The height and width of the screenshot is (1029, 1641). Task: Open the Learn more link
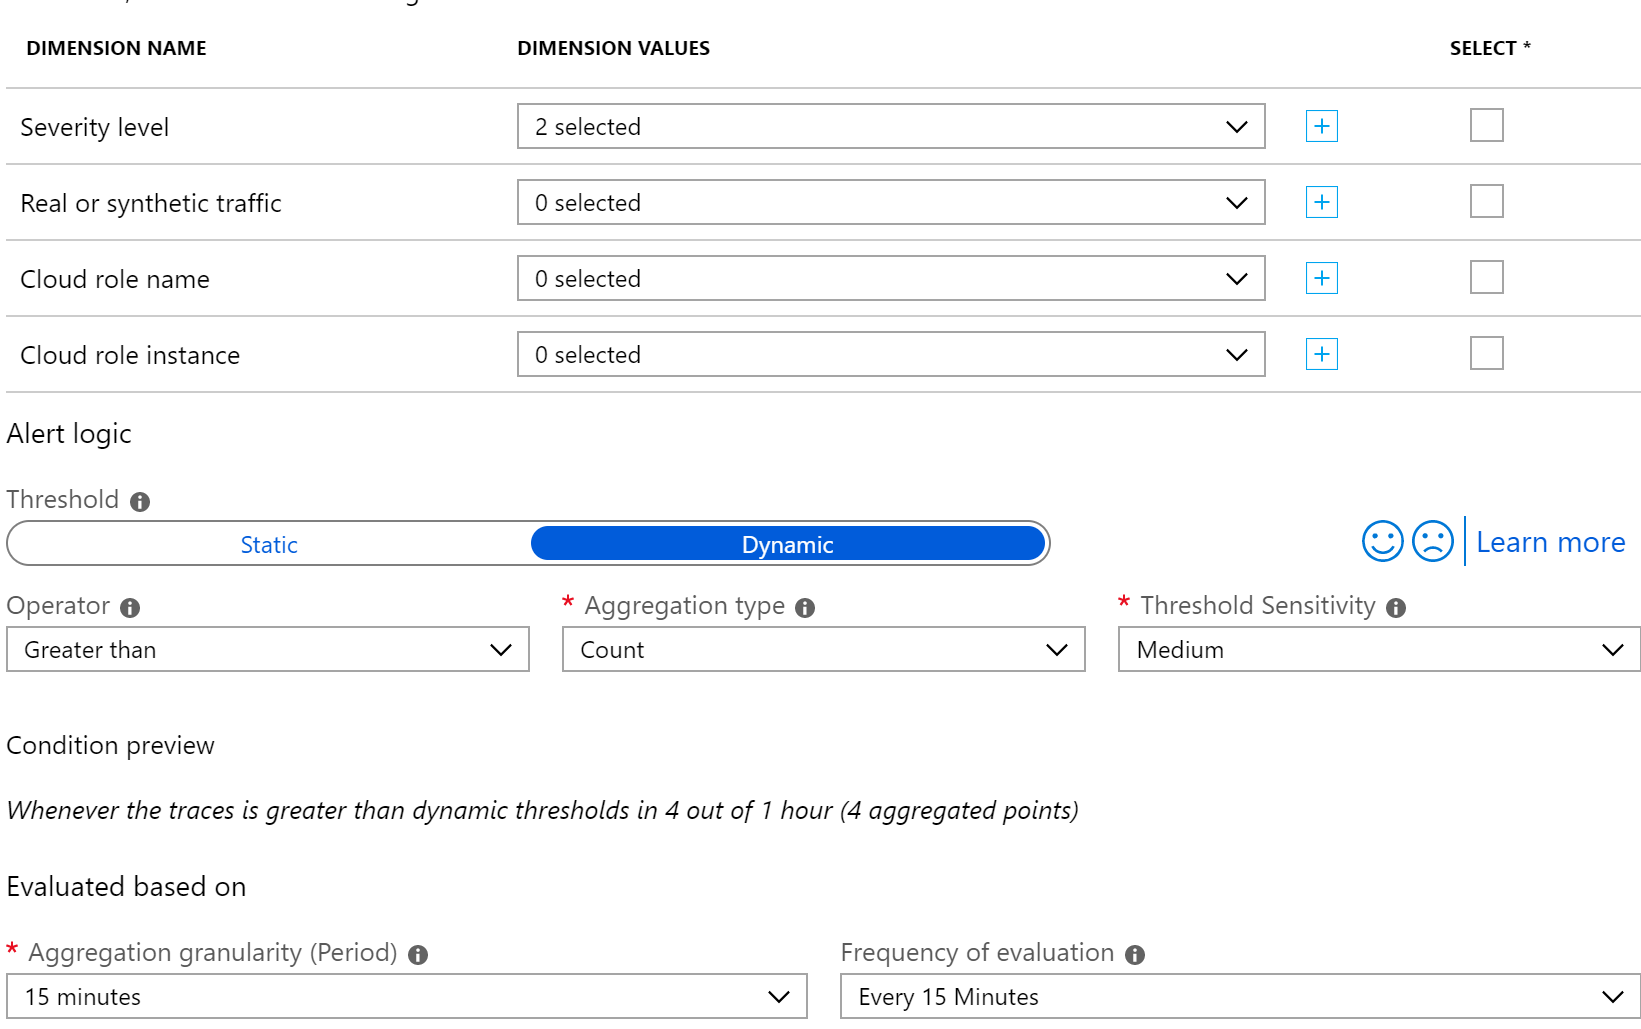pyautogui.click(x=1550, y=543)
